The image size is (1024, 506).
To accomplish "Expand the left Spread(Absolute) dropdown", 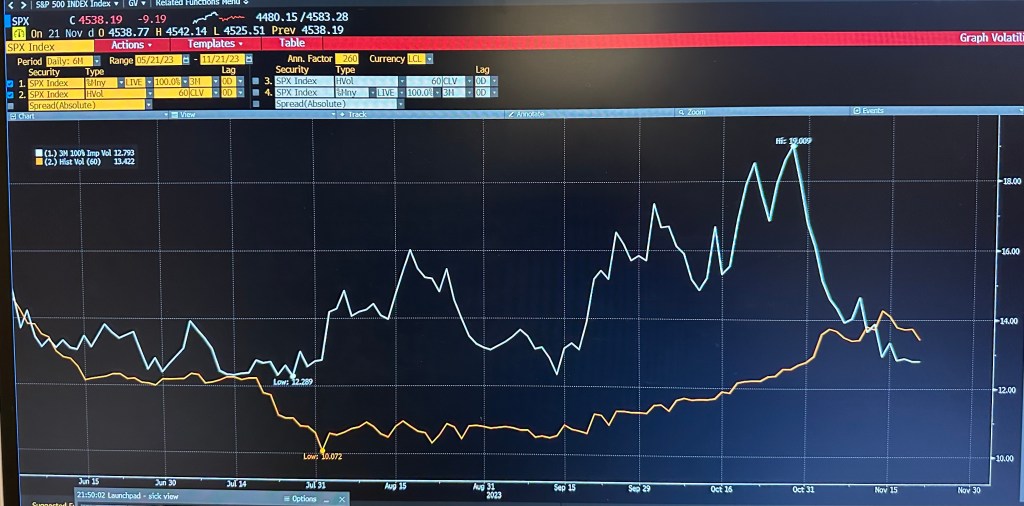I will tap(148, 104).
